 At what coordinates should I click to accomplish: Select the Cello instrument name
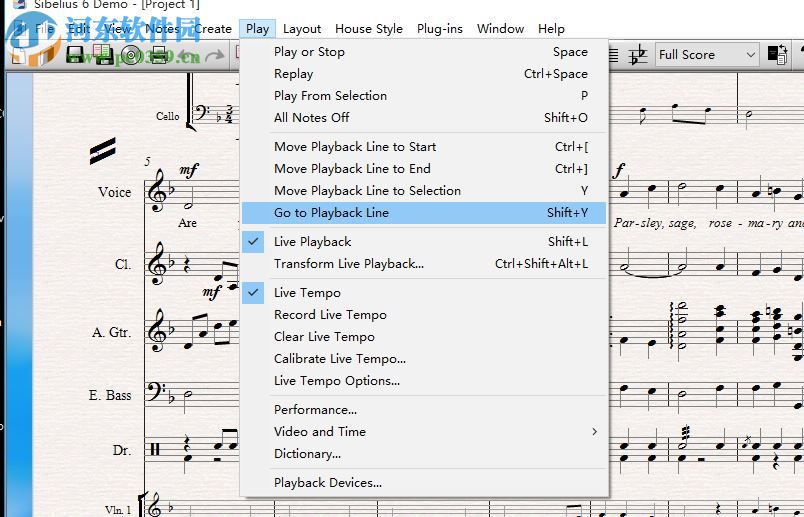[168, 116]
